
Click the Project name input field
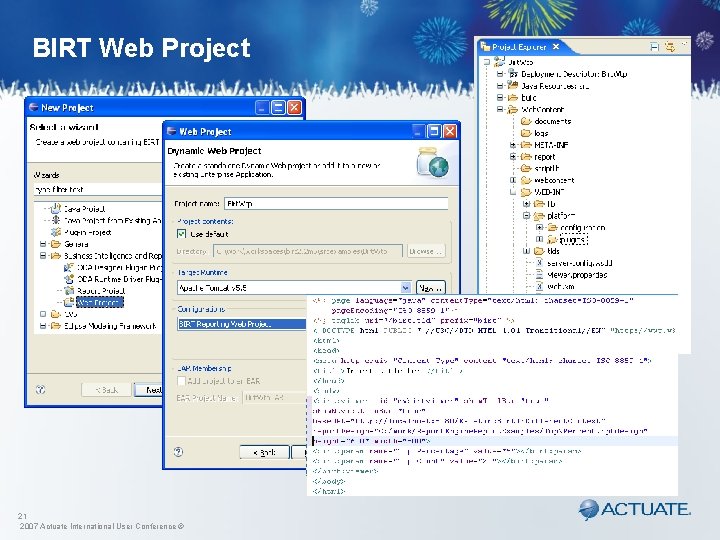(336, 203)
